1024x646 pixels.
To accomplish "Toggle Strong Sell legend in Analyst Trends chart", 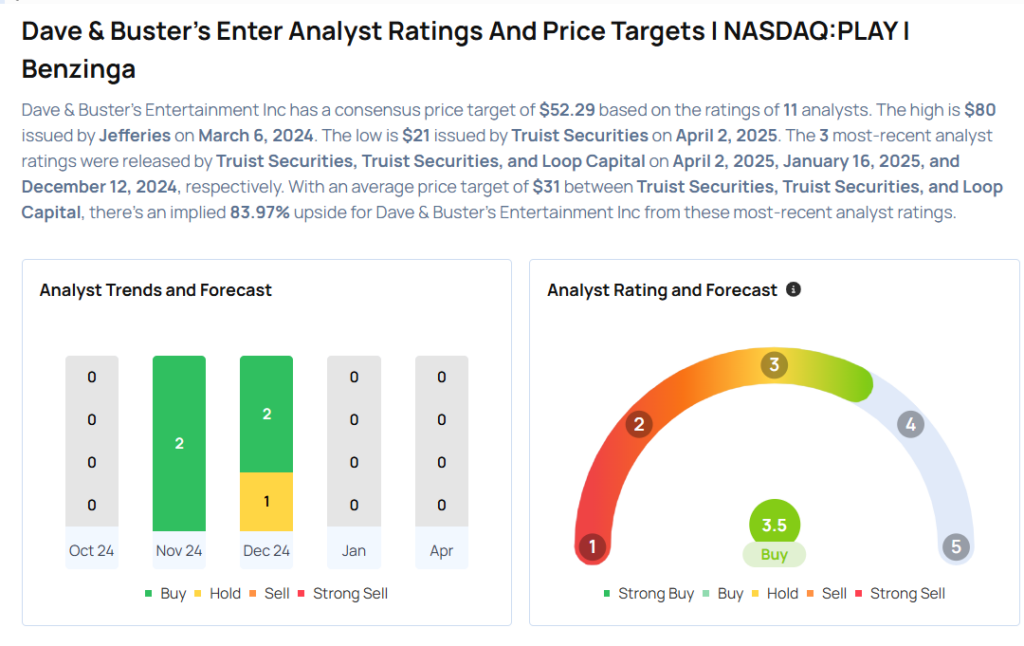I will pos(343,593).
